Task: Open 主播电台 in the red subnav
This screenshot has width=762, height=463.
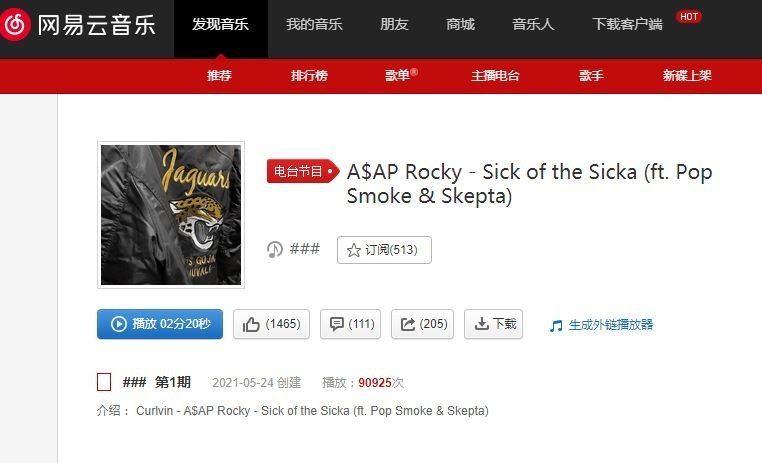Action: point(495,76)
